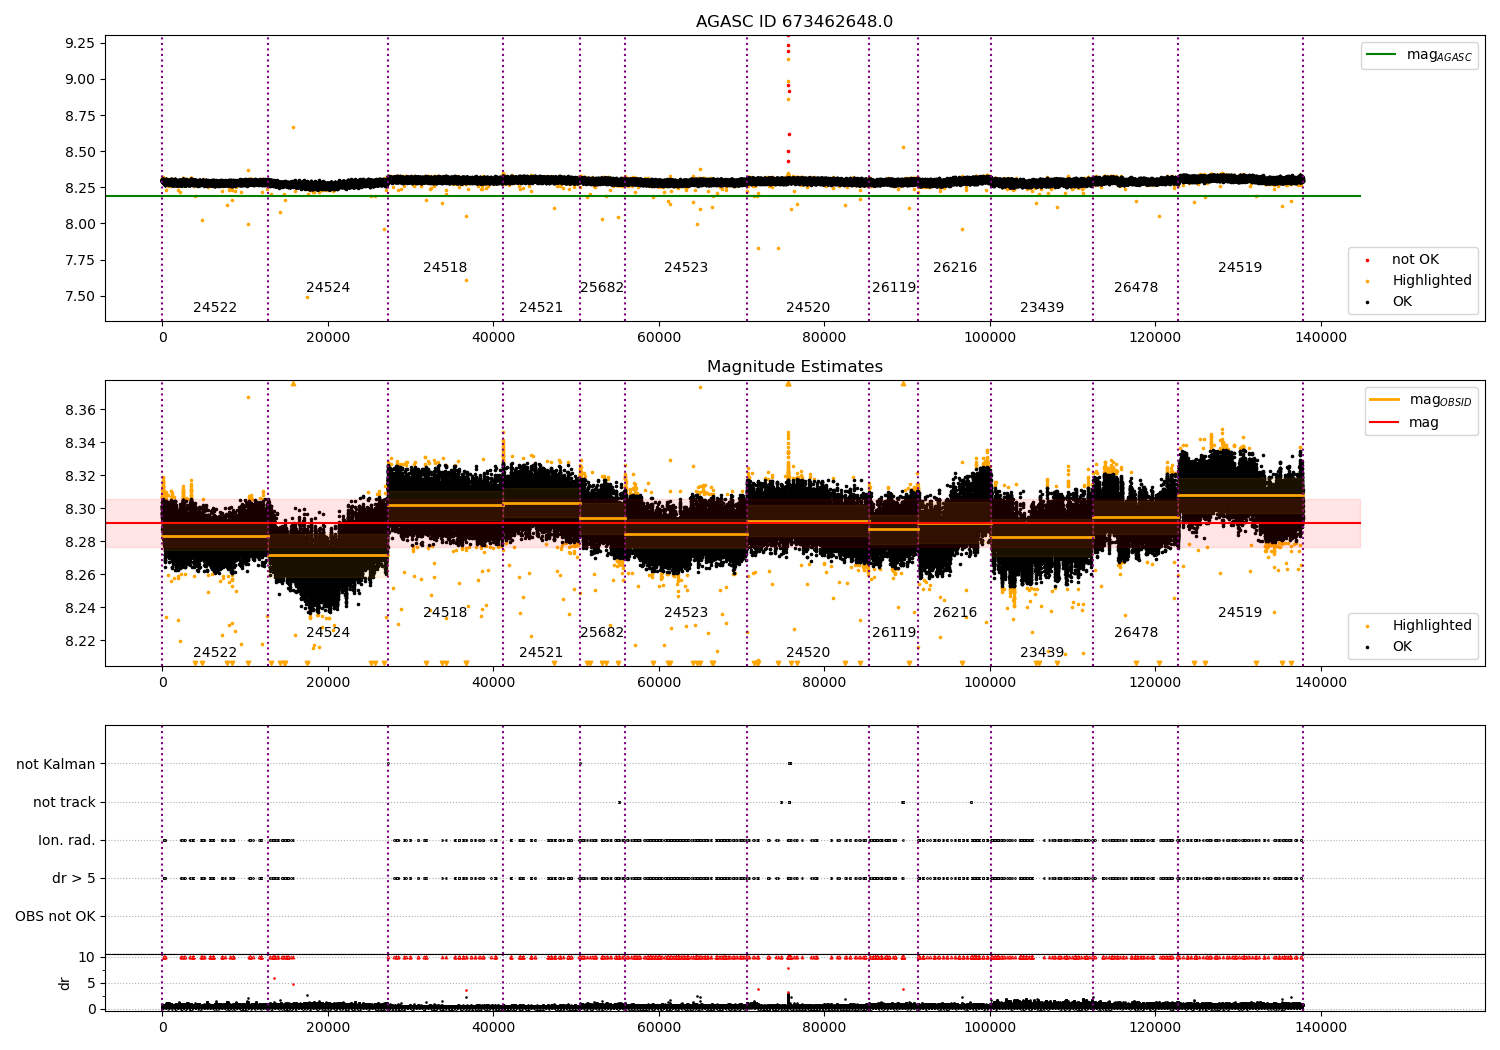Click the 'dr > 5' axis label
The height and width of the screenshot is (1050, 1500).
[74, 878]
